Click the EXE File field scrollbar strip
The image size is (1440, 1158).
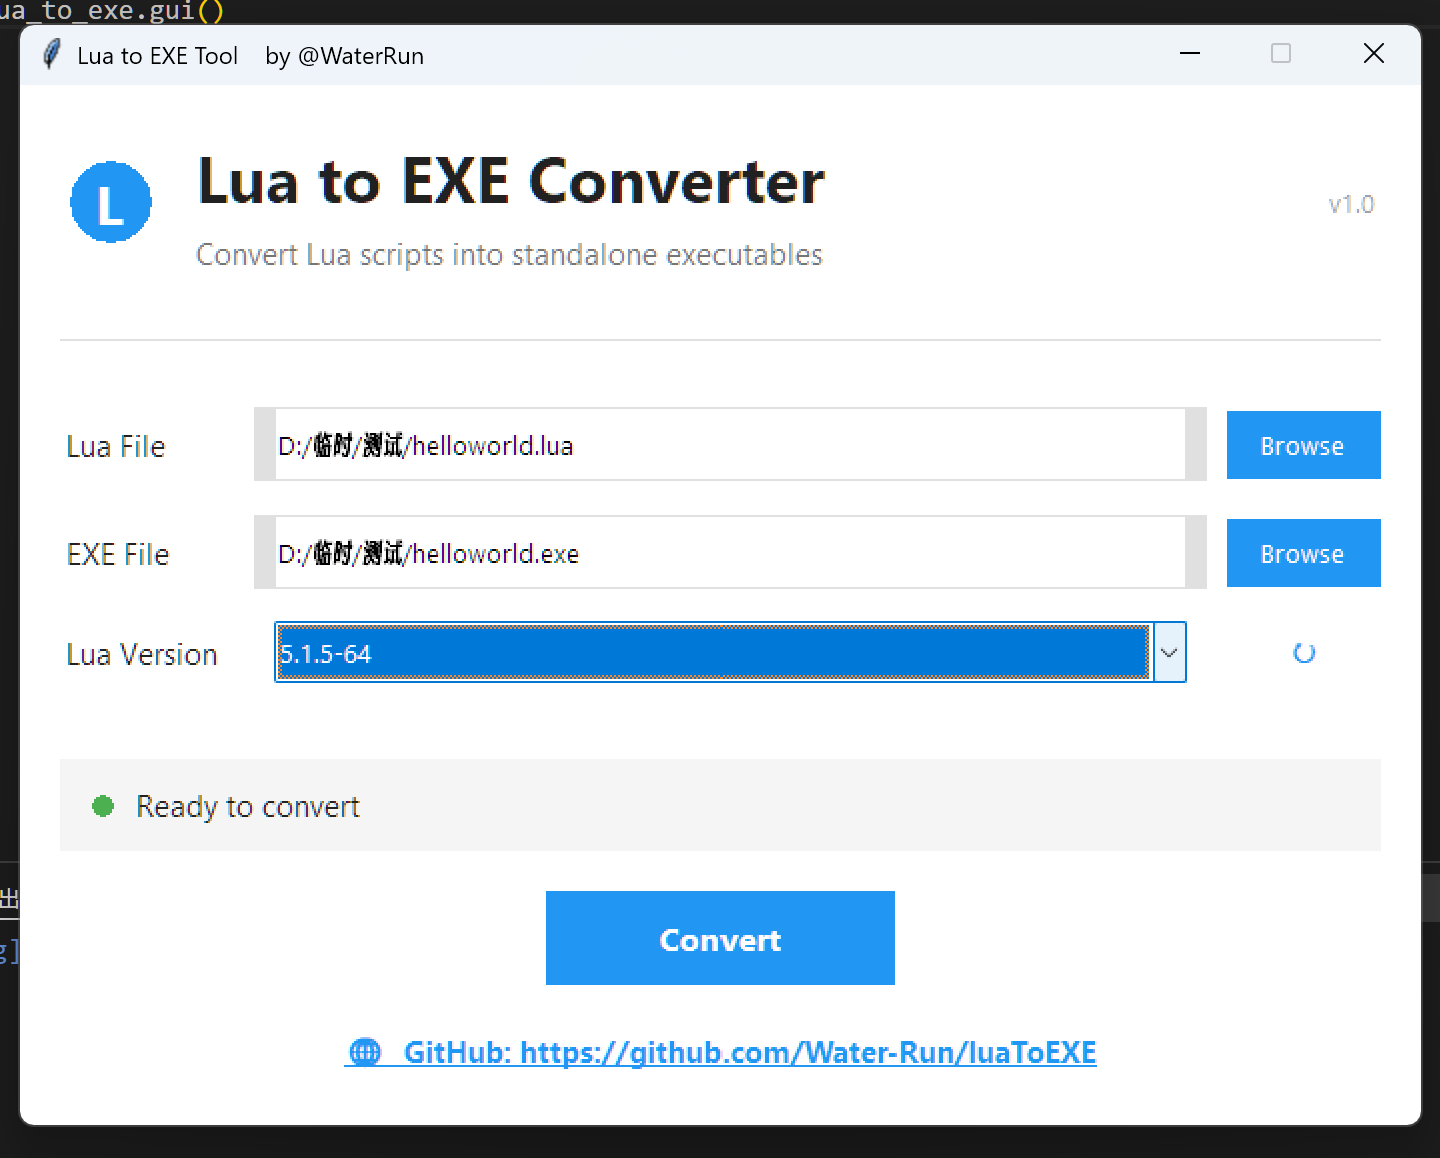[x=1196, y=553]
